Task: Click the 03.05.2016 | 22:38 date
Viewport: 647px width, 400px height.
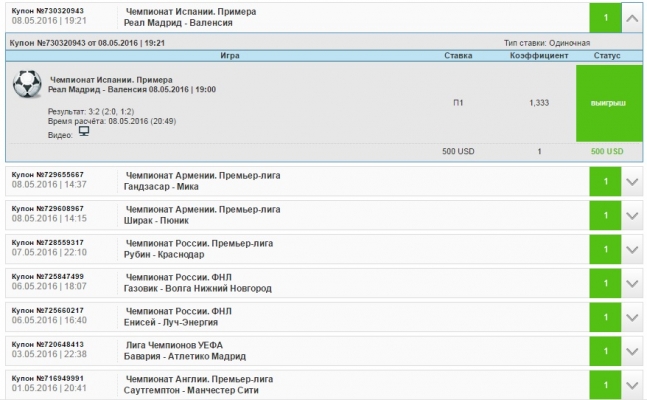Action: point(49,354)
